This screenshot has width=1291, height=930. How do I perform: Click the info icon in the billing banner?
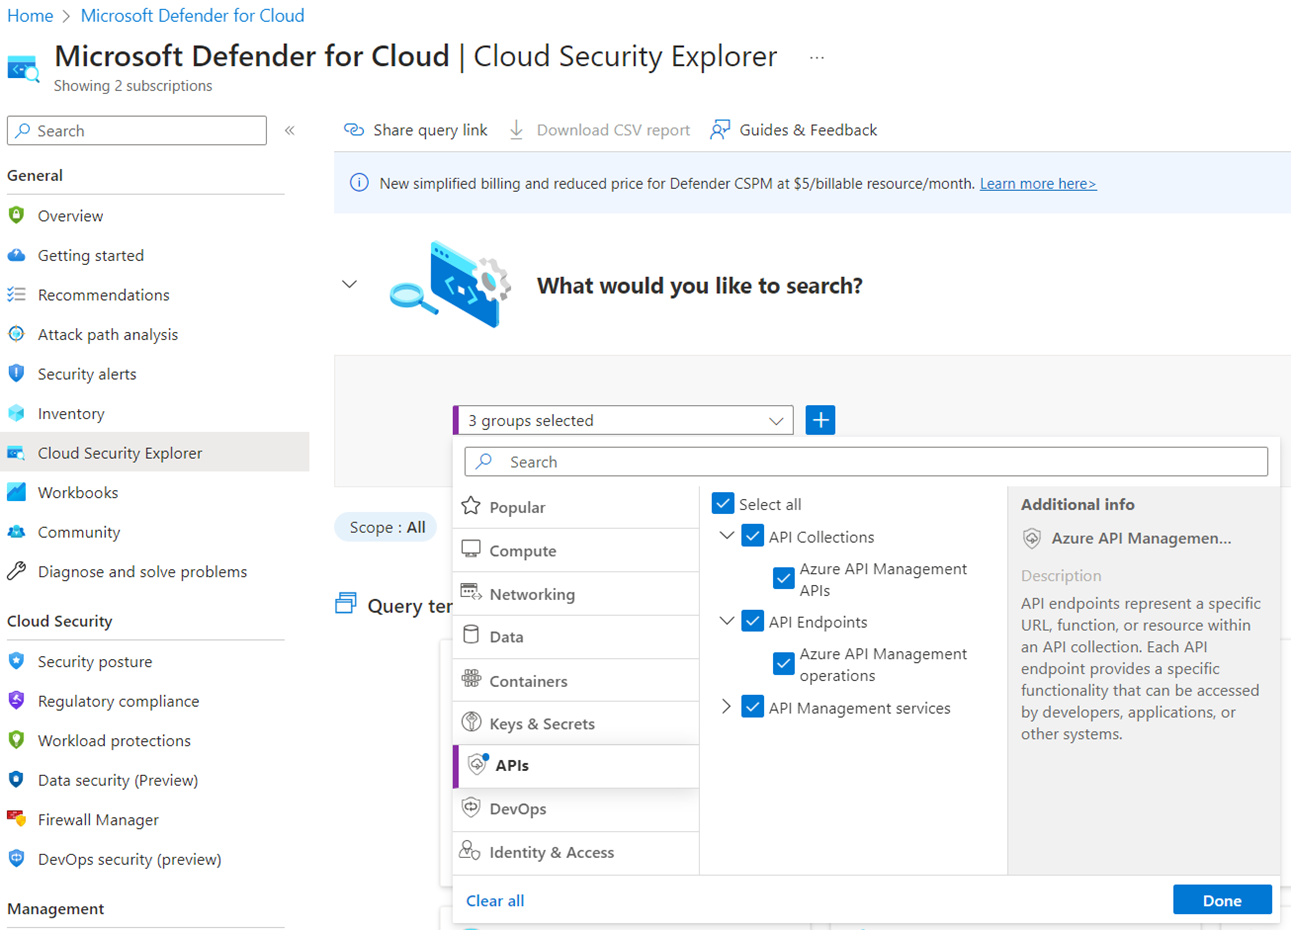[359, 183]
